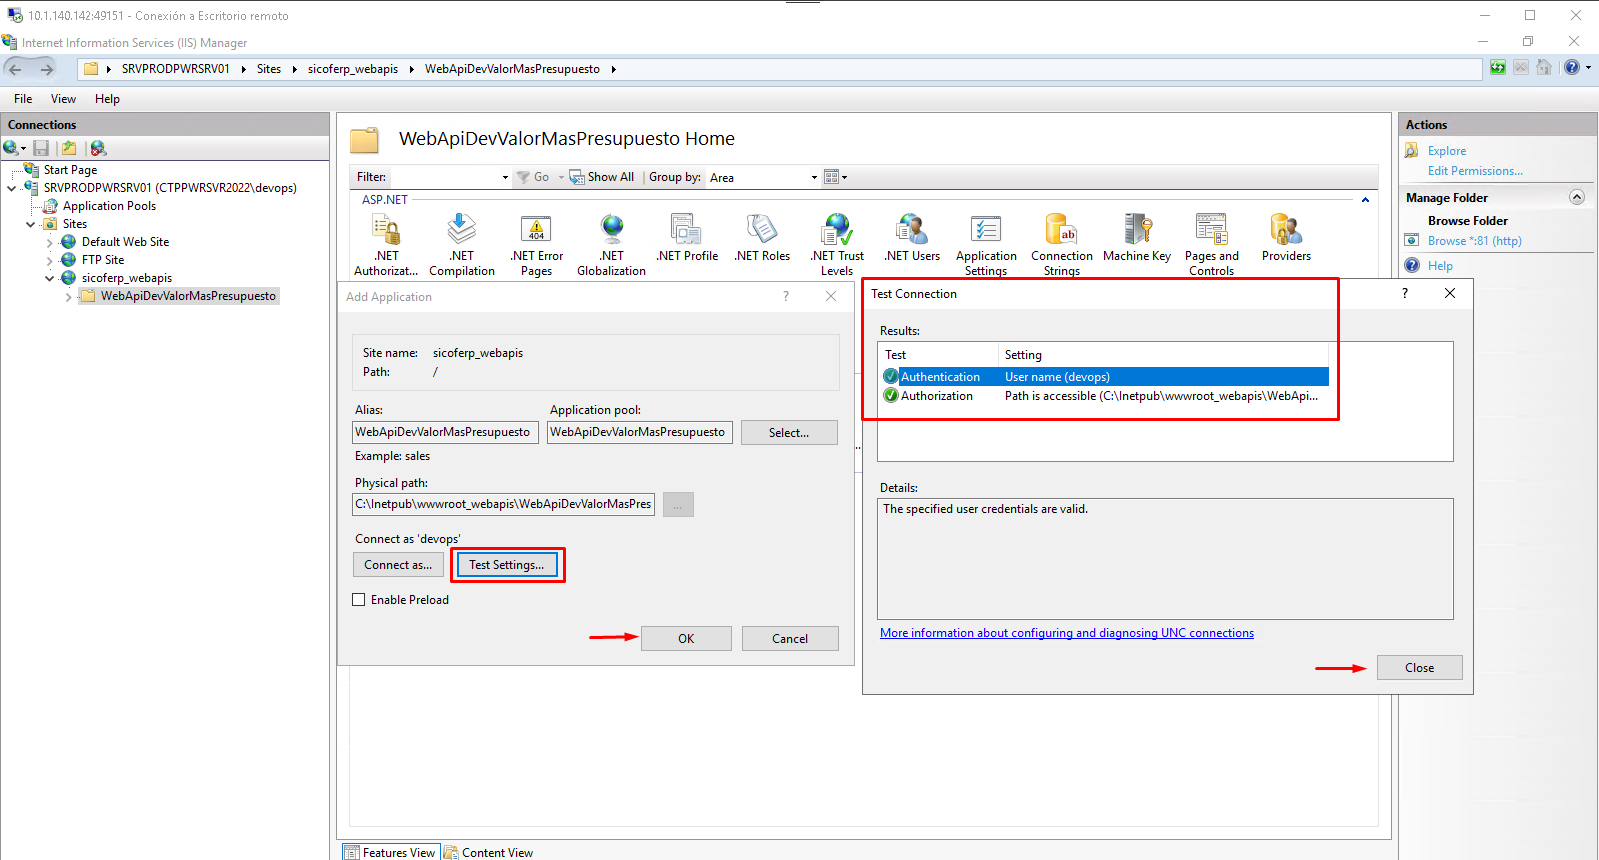The width and height of the screenshot is (1599, 860).
Task: Enable the Preload checkbox
Action: 359,600
